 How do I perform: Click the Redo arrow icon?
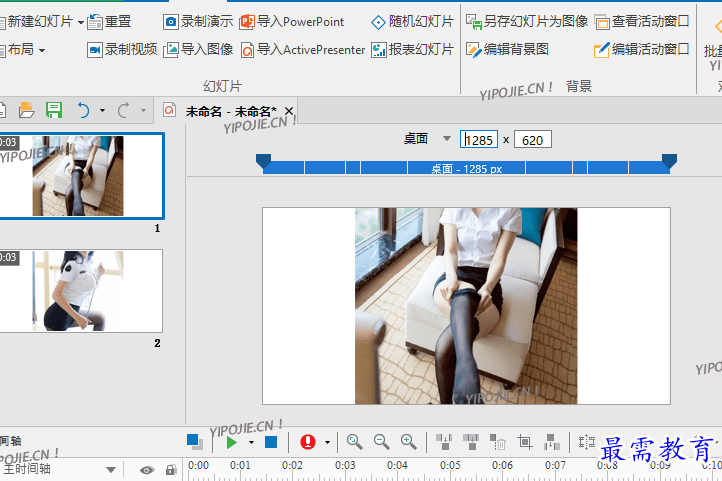(123, 110)
